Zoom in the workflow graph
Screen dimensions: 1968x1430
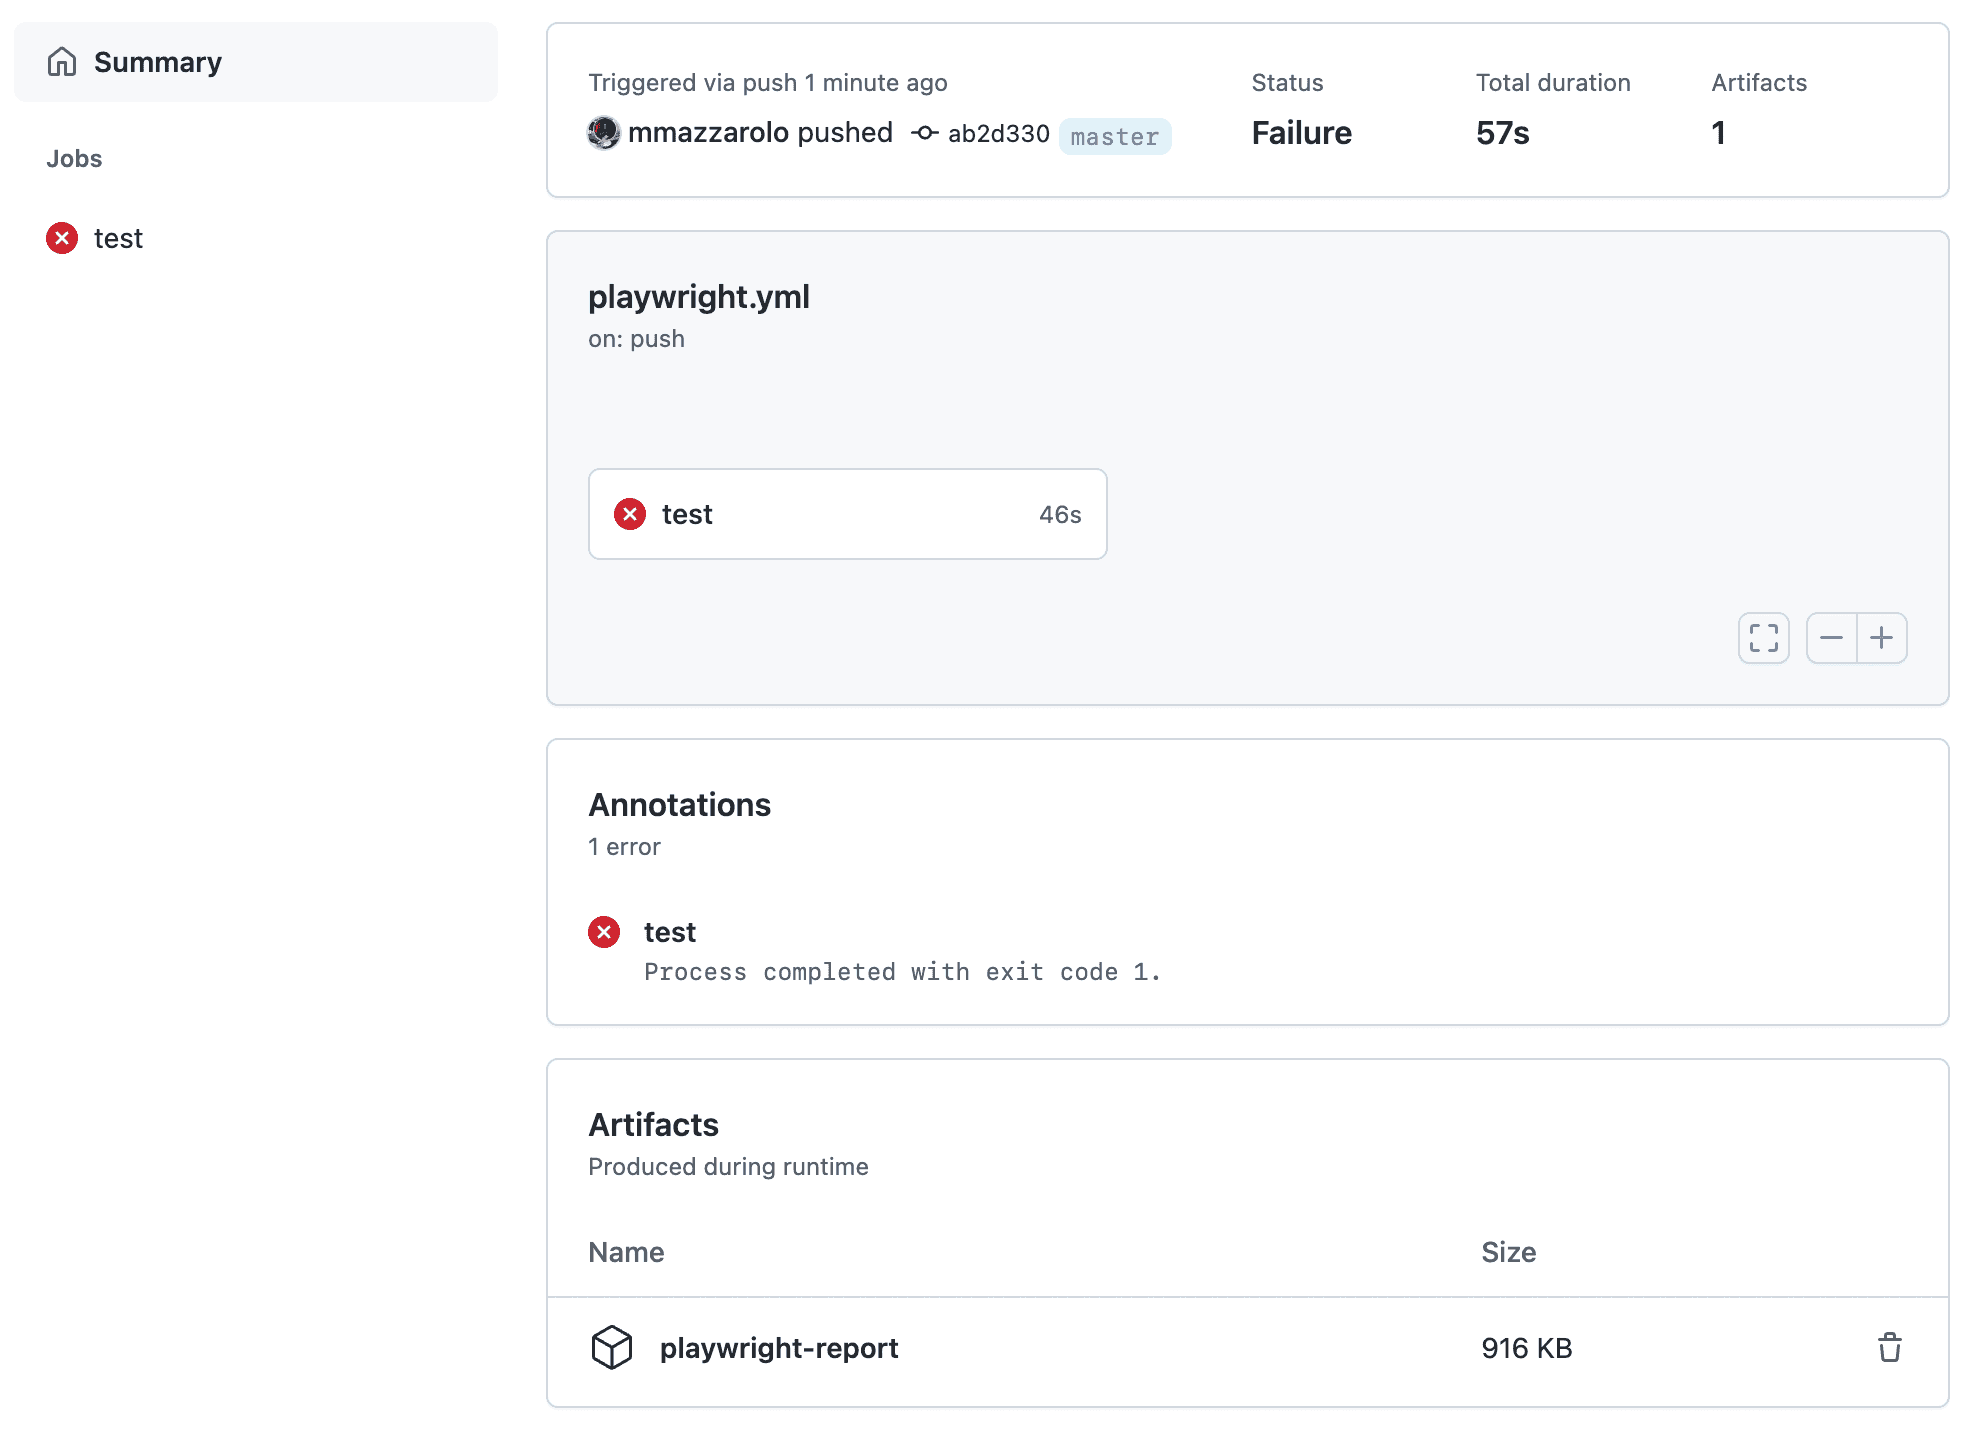click(x=1881, y=638)
